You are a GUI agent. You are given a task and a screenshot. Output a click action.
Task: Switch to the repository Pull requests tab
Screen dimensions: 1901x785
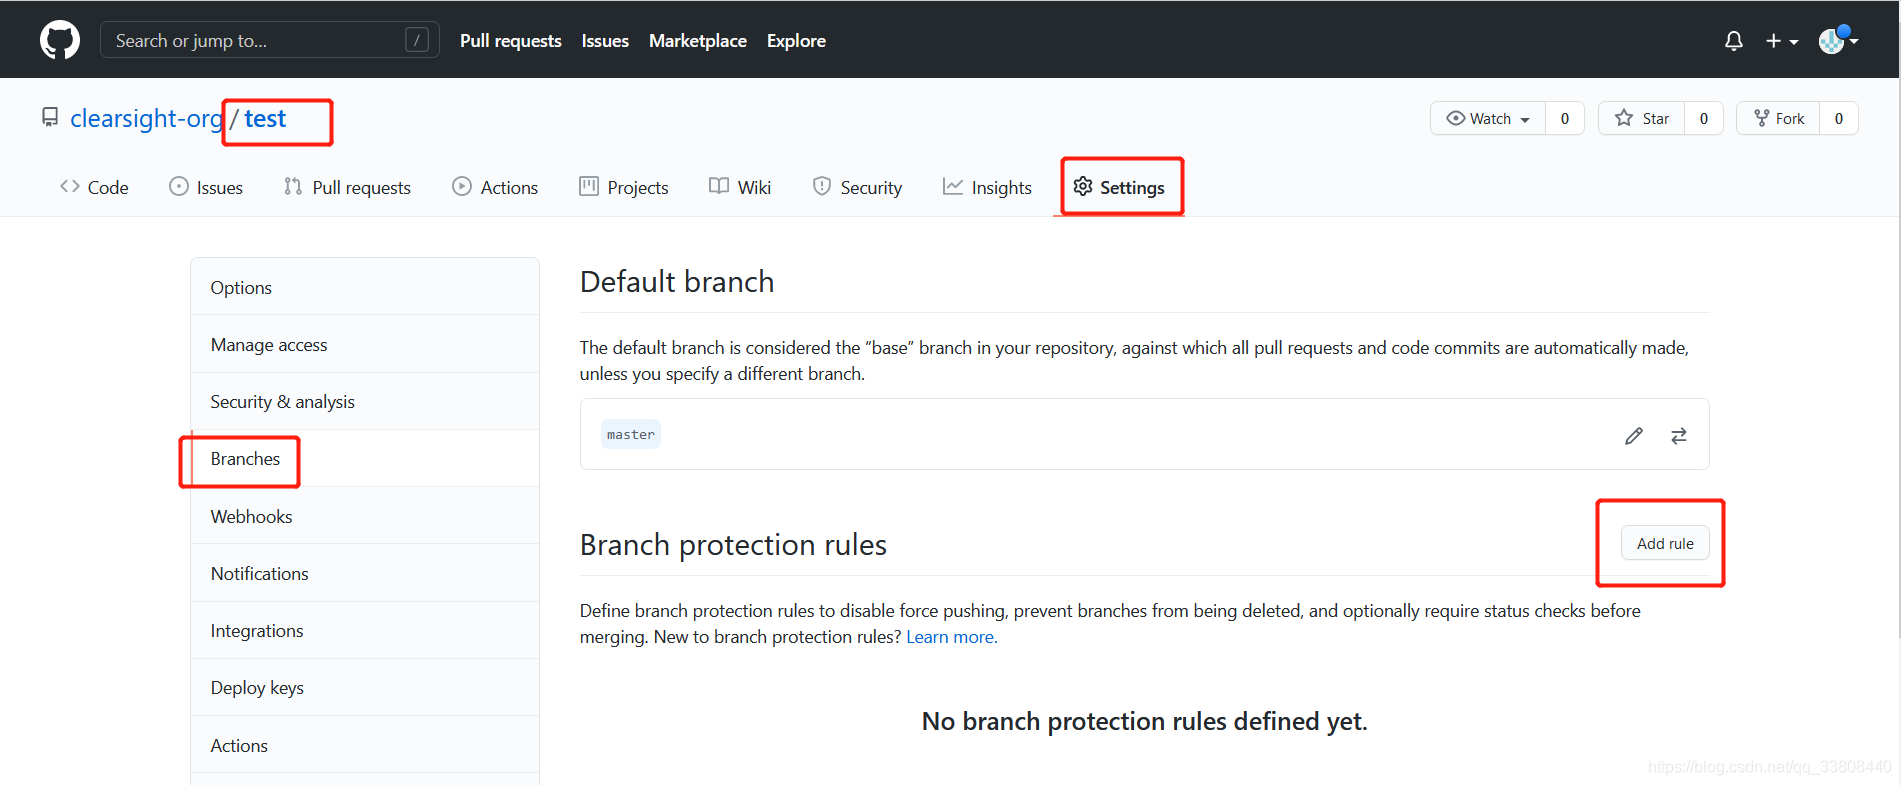click(347, 187)
